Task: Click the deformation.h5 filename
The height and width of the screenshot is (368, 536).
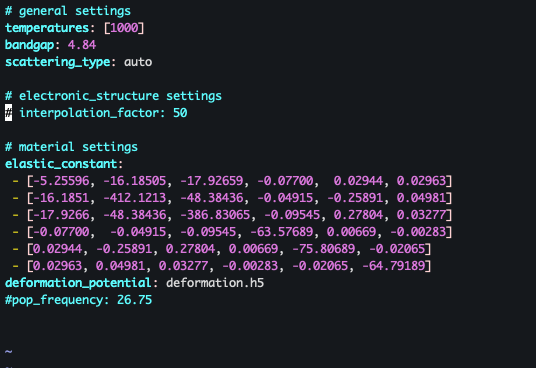Action: [215, 283]
